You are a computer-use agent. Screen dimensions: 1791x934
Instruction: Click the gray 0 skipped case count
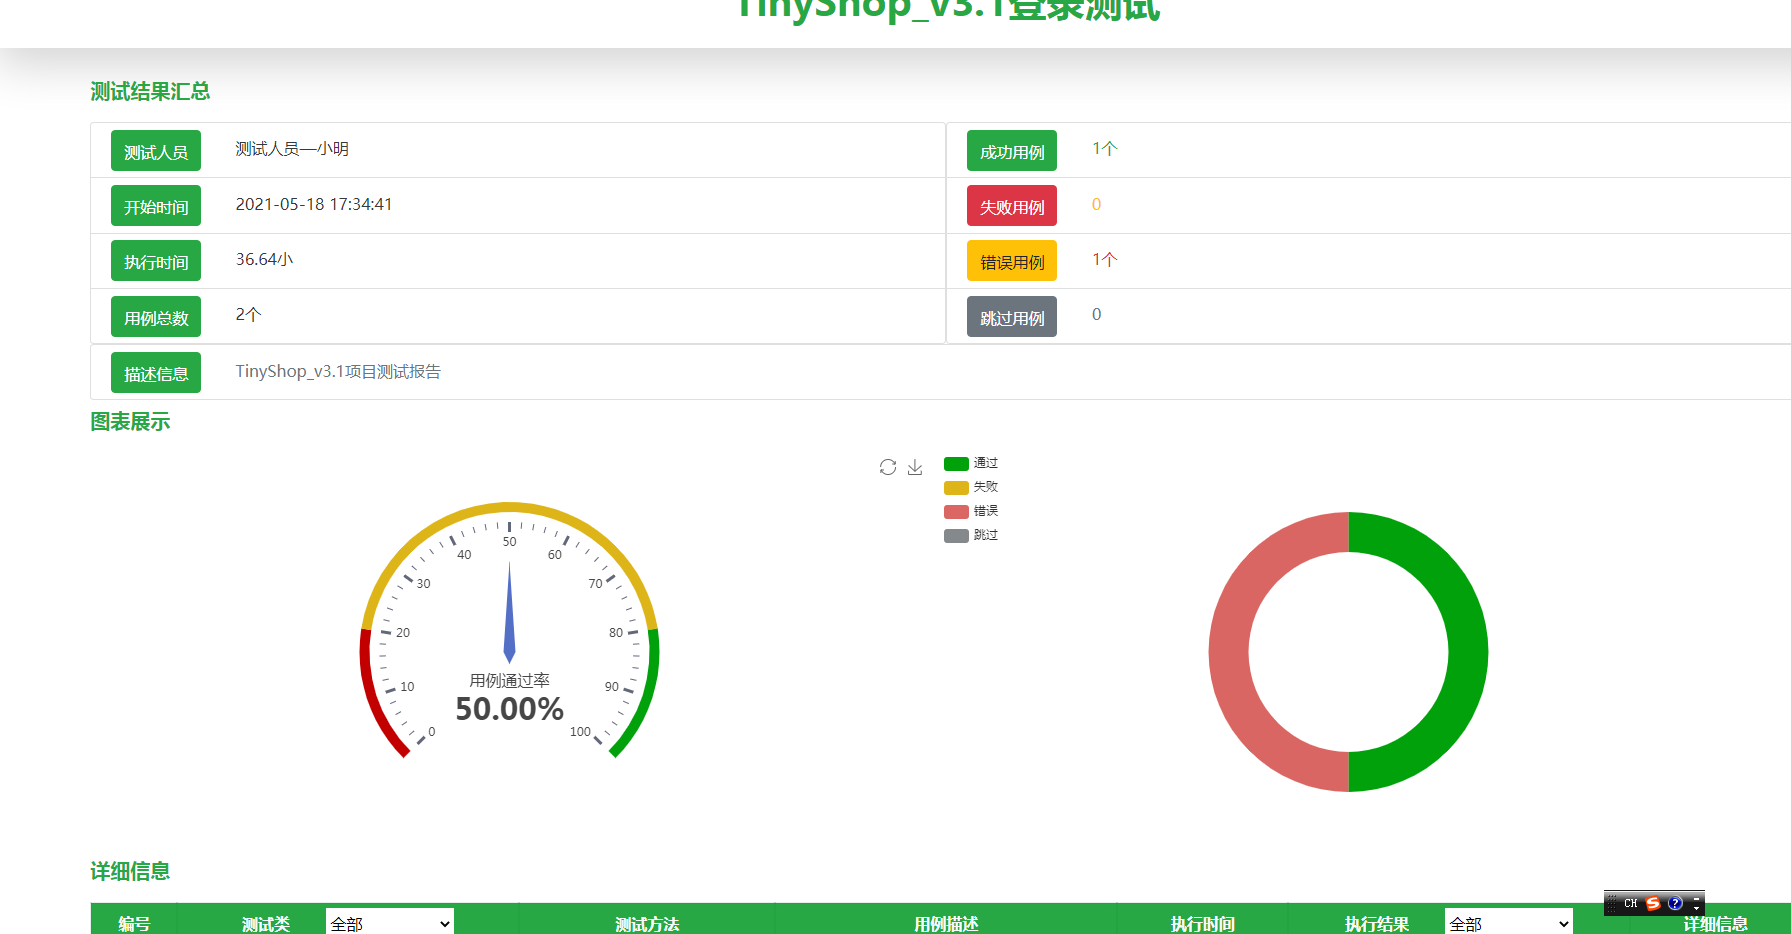(1096, 314)
